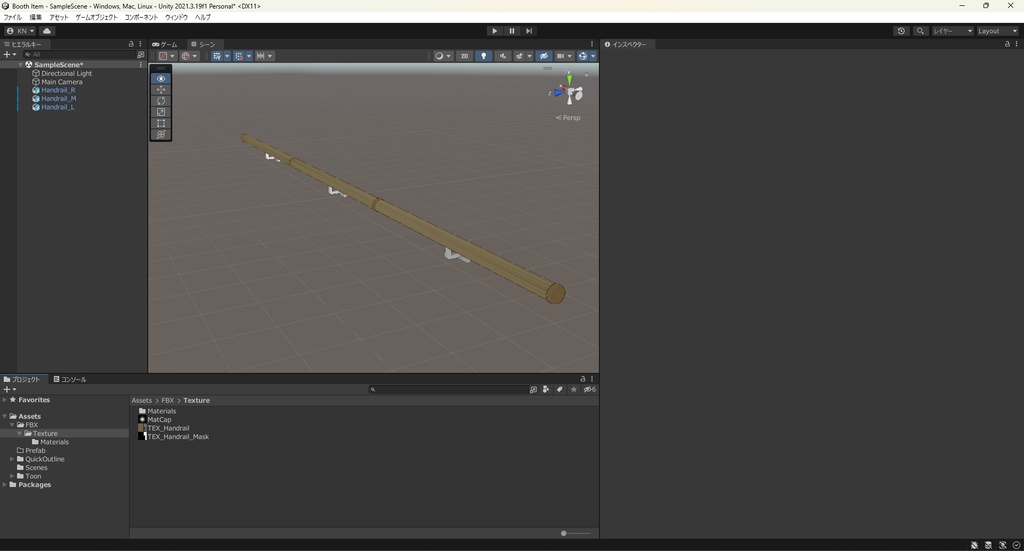Collapse the SampleScene hierarchy node
Image resolution: width=1024 pixels, height=551 pixels.
click(20, 65)
